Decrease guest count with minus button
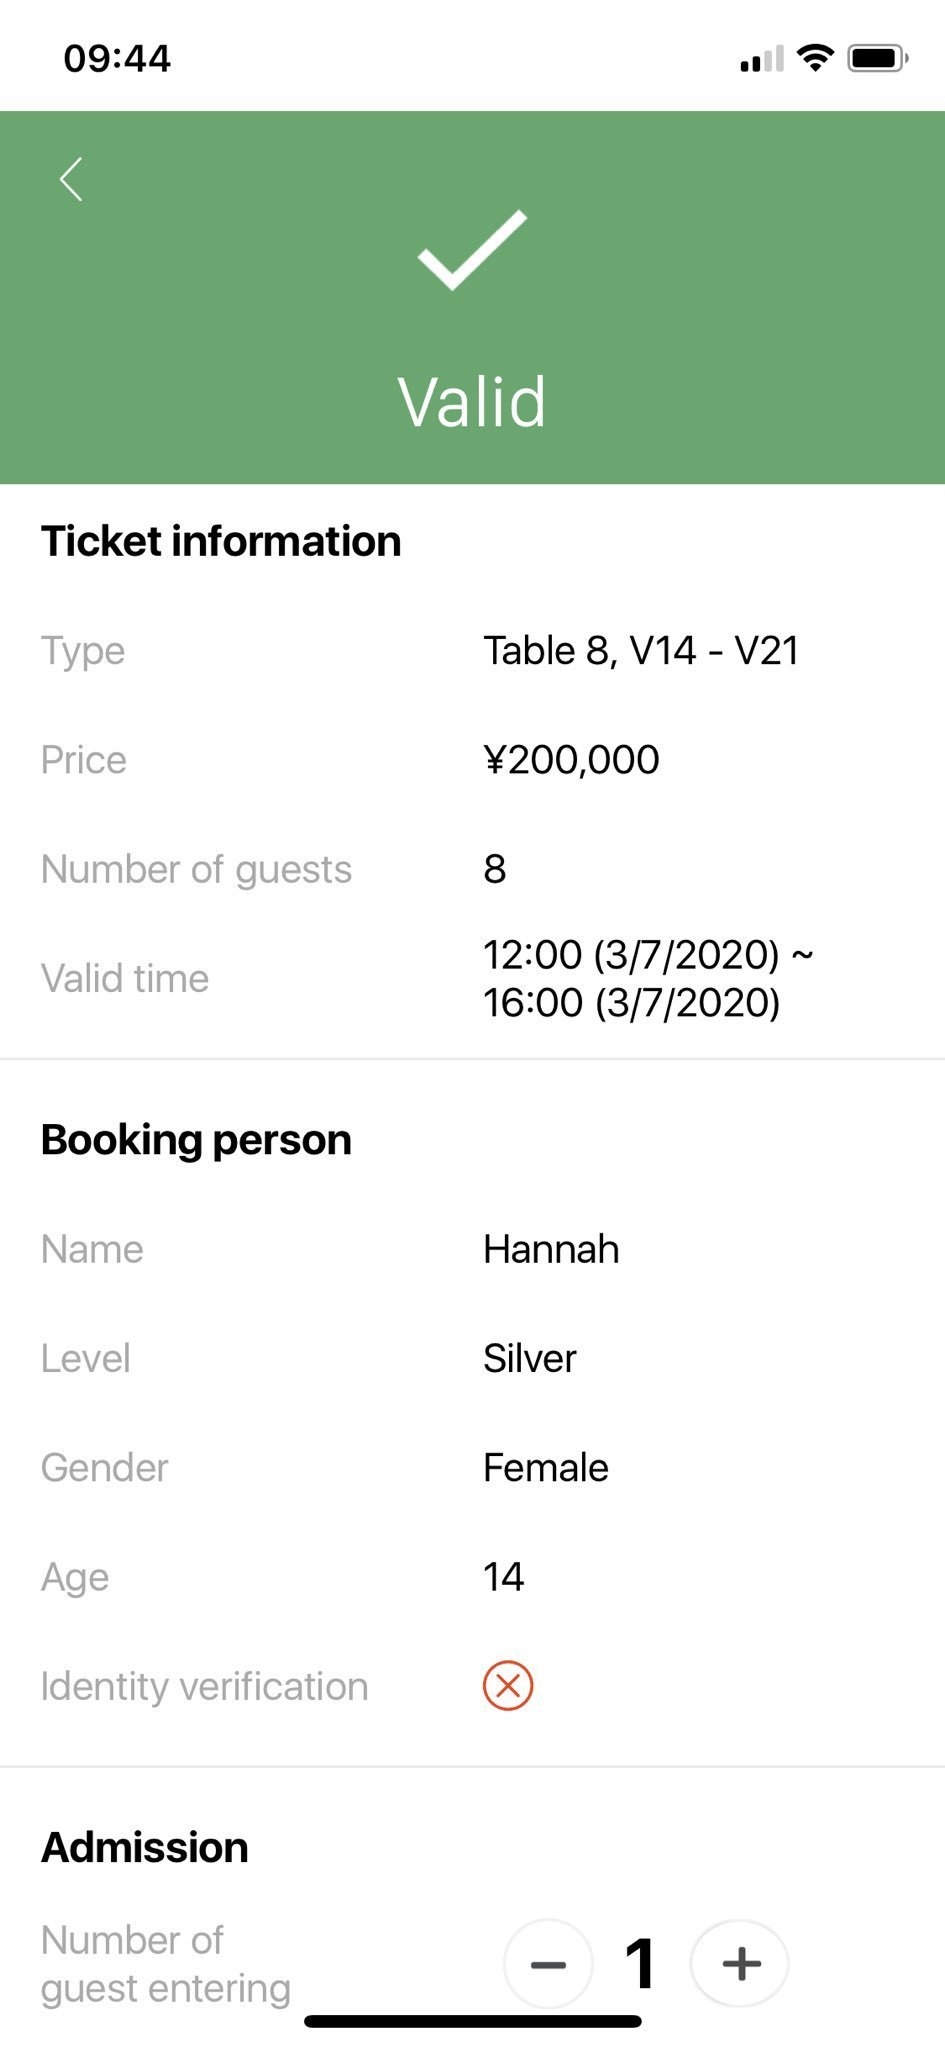Viewport: 945px width, 2048px height. click(x=548, y=1964)
